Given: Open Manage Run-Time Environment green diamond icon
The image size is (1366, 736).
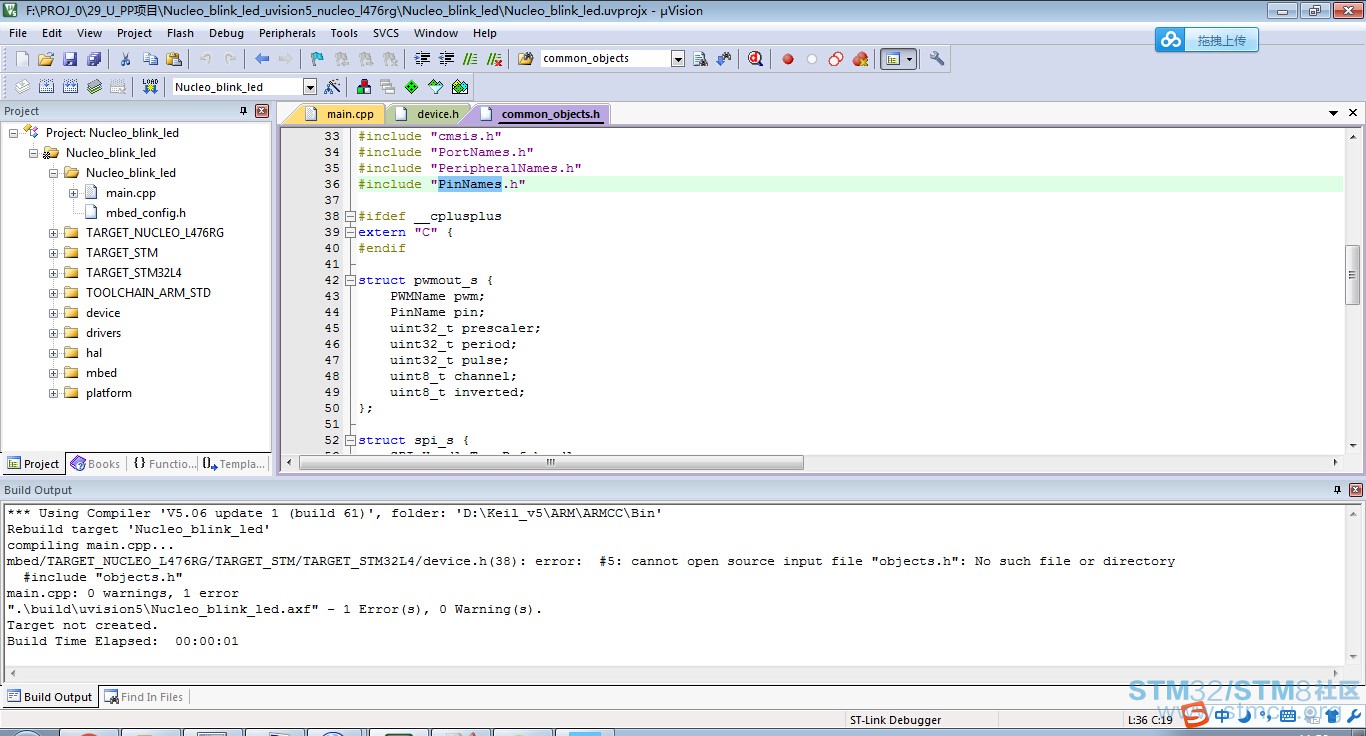Looking at the screenshot, I should 411,87.
